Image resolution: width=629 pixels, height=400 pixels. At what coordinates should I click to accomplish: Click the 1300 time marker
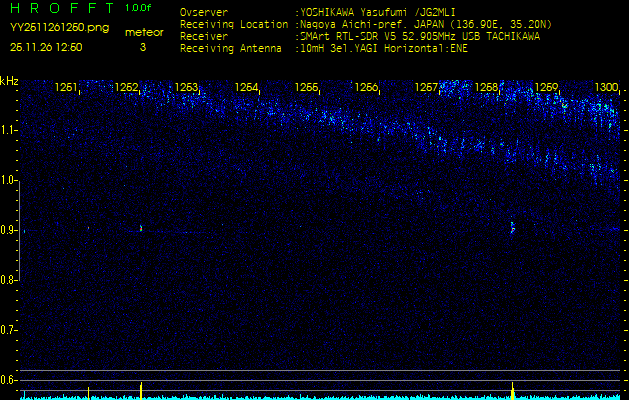pos(606,88)
